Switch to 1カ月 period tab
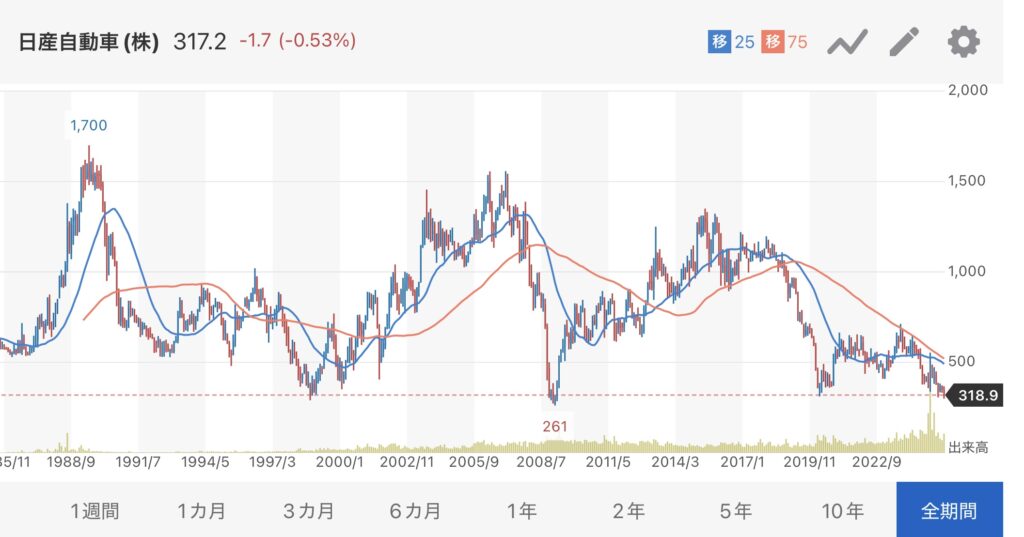Image resolution: width=1024 pixels, height=537 pixels. click(x=201, y=510)
